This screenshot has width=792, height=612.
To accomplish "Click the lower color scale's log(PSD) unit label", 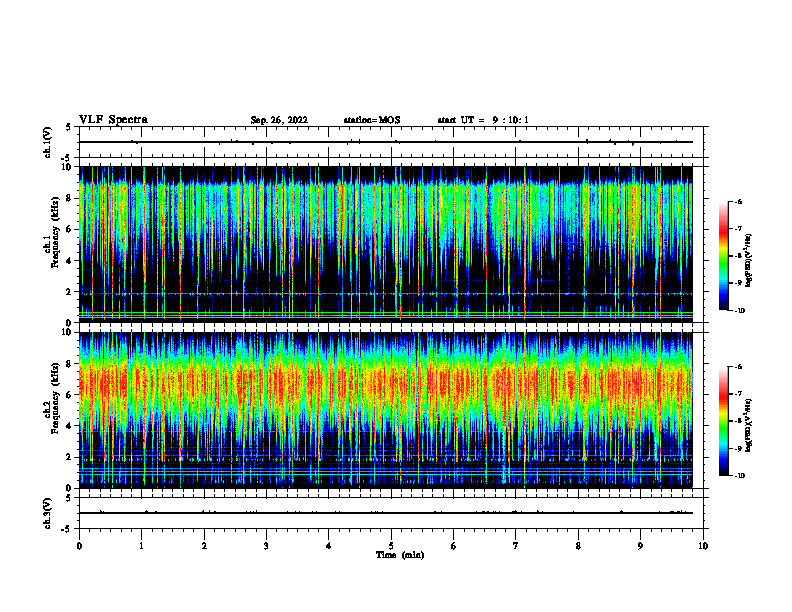I will [749, 425].
